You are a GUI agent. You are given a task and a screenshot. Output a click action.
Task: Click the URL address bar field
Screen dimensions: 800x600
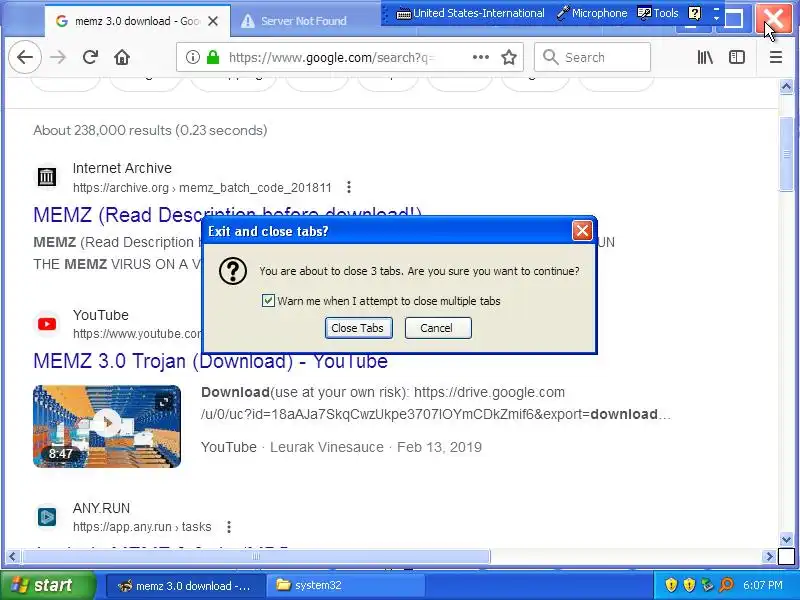[x=332, y=57]
